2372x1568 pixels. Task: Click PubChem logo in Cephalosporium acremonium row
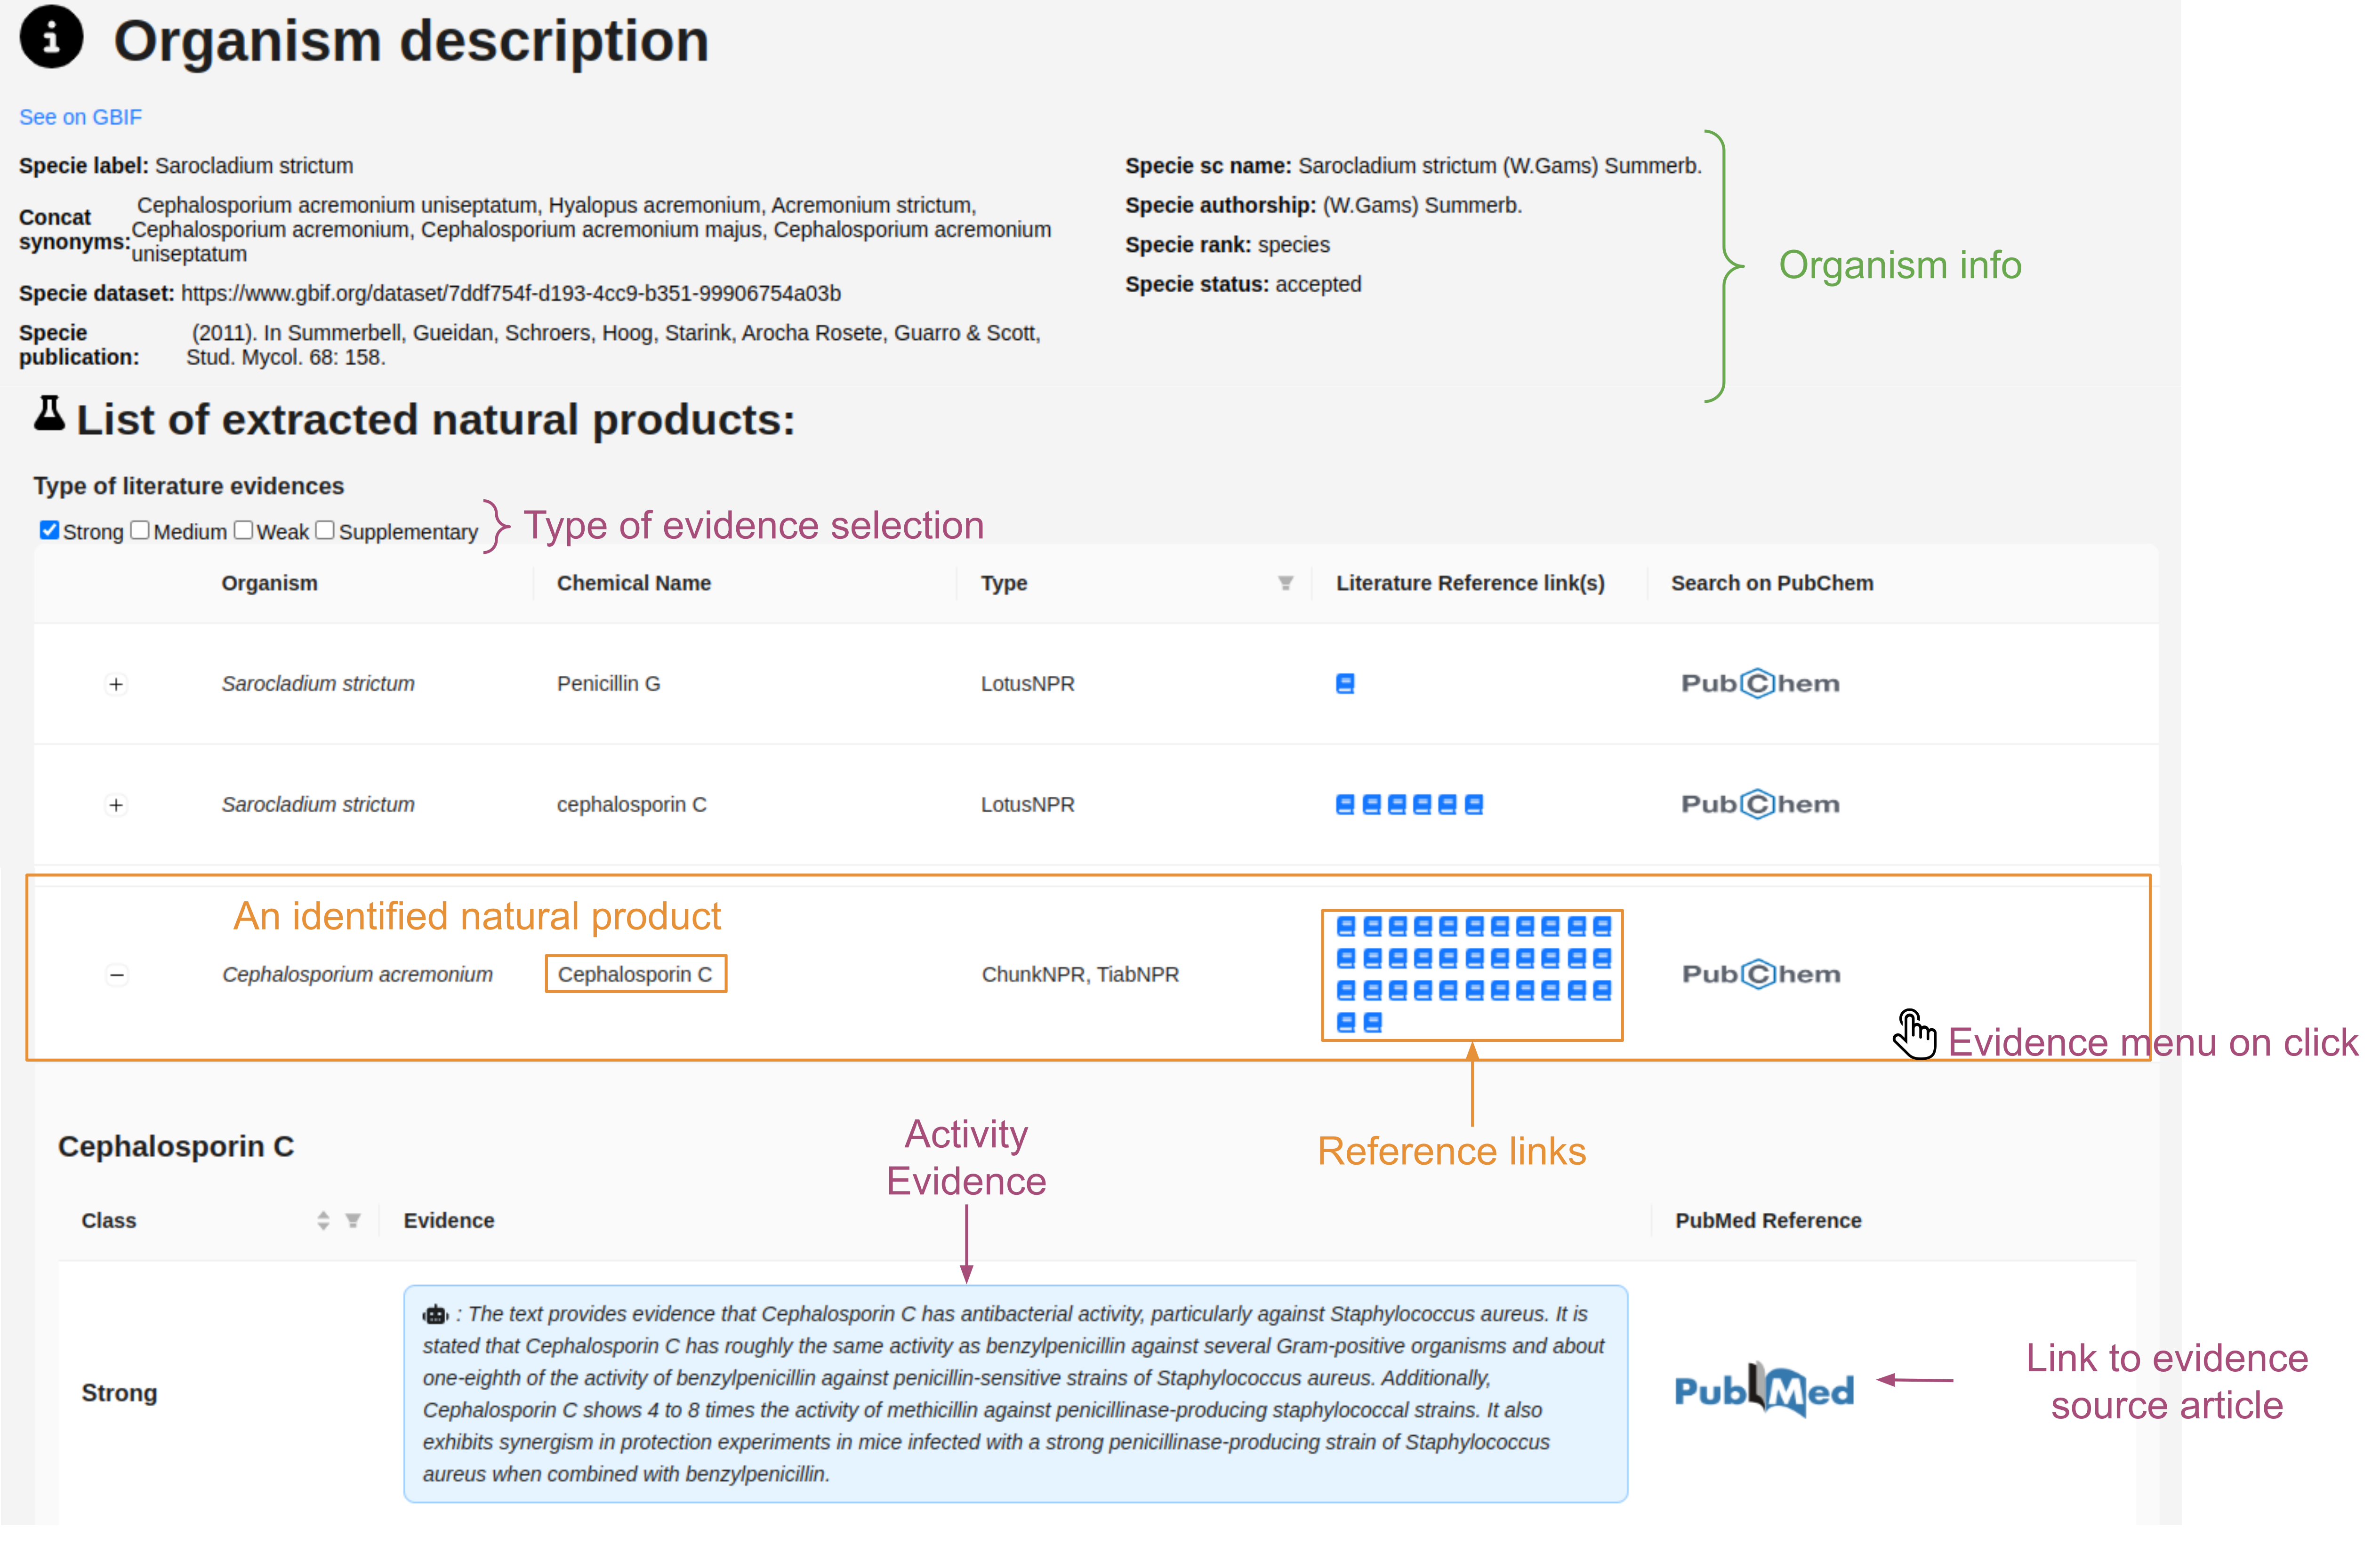(1761, 975)
